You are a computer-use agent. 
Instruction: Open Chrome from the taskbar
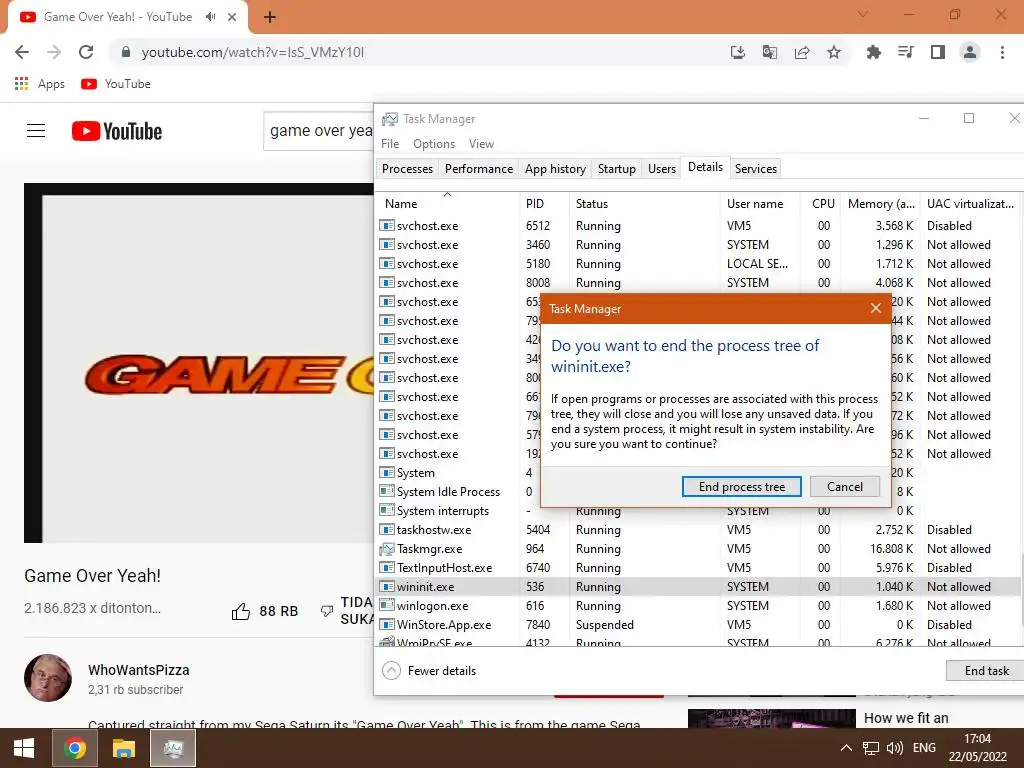pyautogui.click(x=74, y=748)
